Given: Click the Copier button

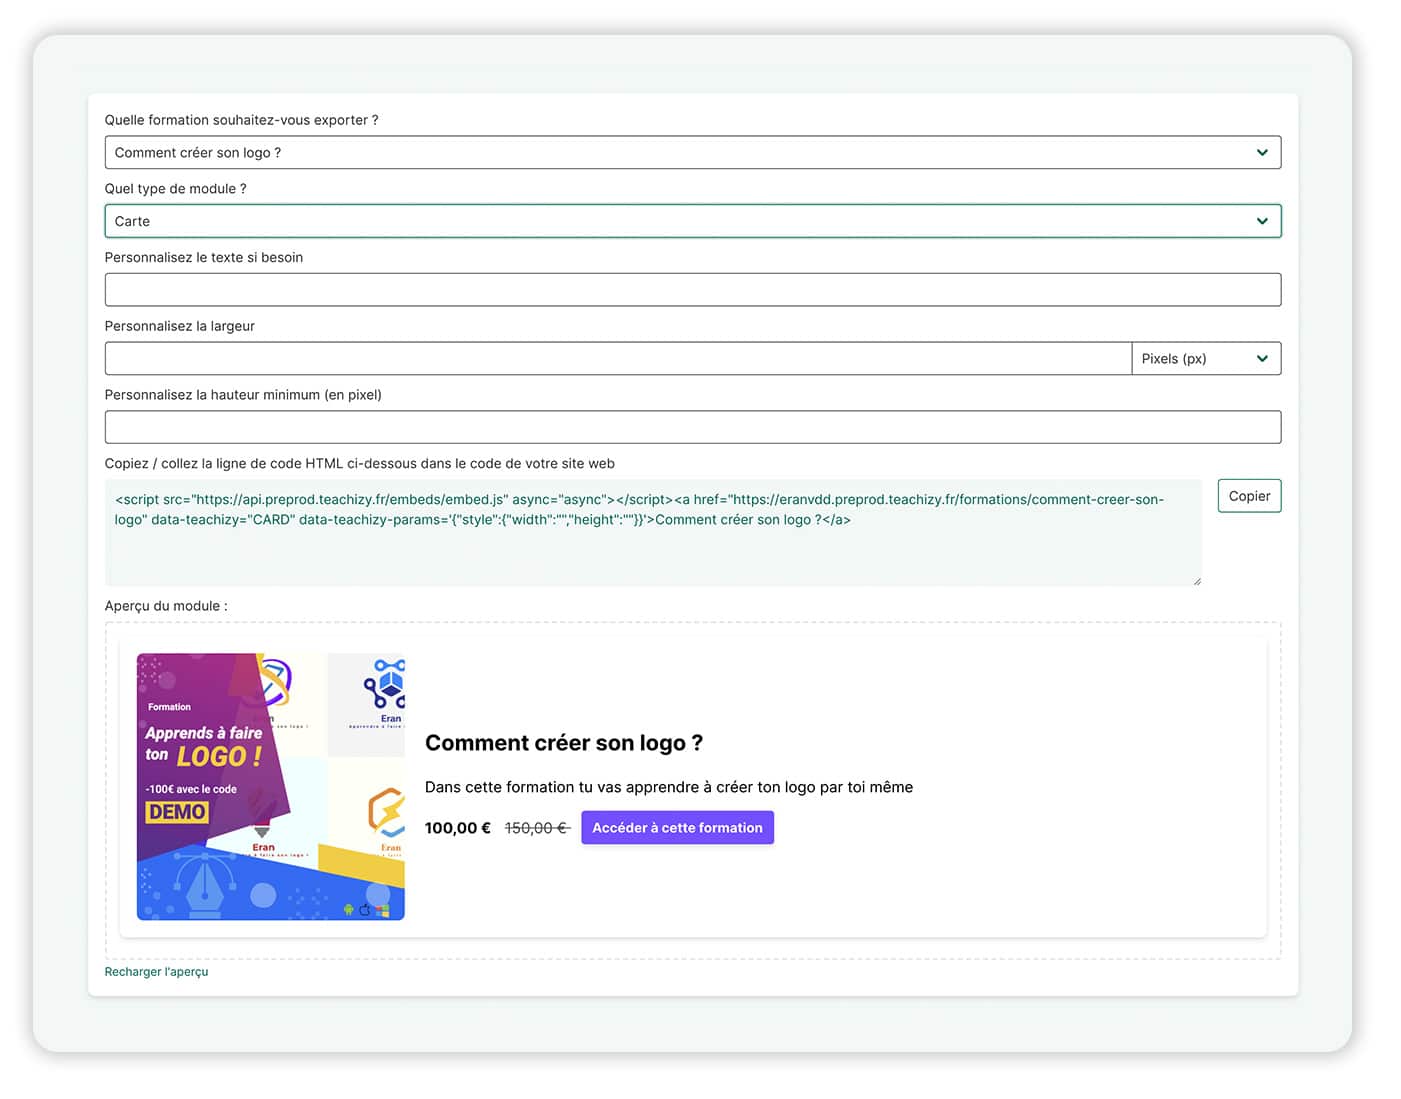Looking at the screenshot, I should coord(1249,496).
